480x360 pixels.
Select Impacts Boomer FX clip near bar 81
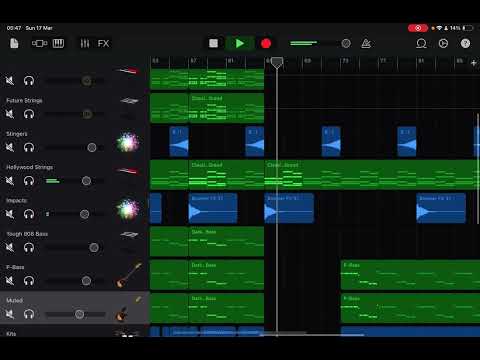[x=441, y=208]
